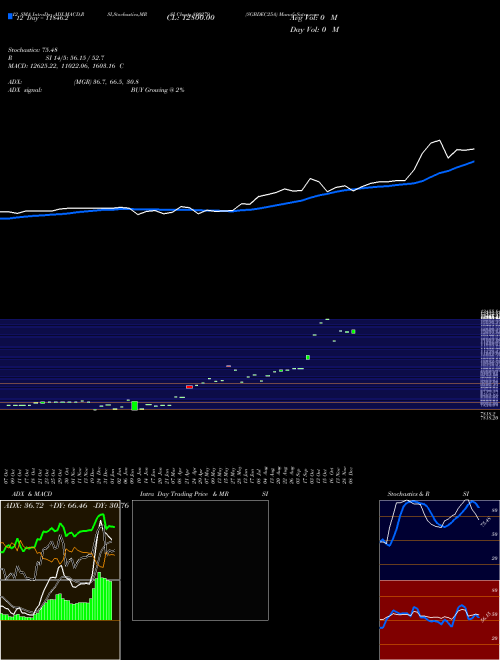
Task: Click the 'Intra Day Trading Price & MR' title
Action: [184, 494]
